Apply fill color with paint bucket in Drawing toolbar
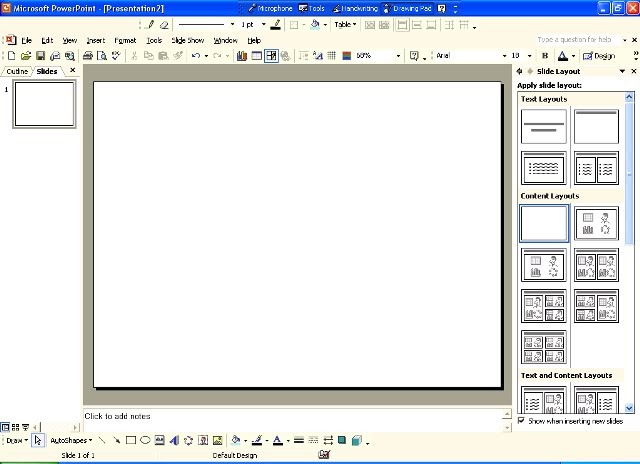The height and width of the screenshot is (464, 640). pos(236,440)
